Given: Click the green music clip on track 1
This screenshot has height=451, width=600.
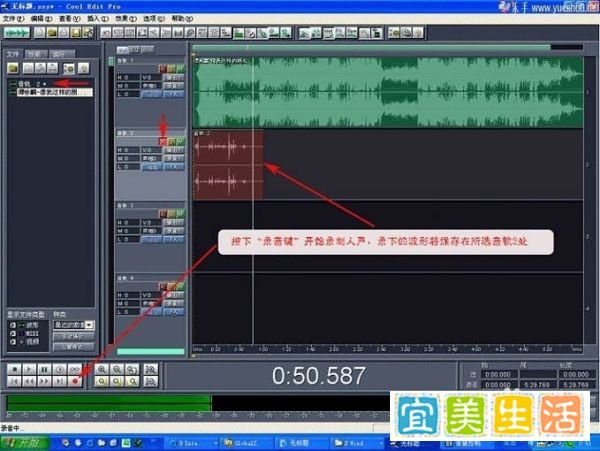Looking at the screenshot, I should click(388, 92).
